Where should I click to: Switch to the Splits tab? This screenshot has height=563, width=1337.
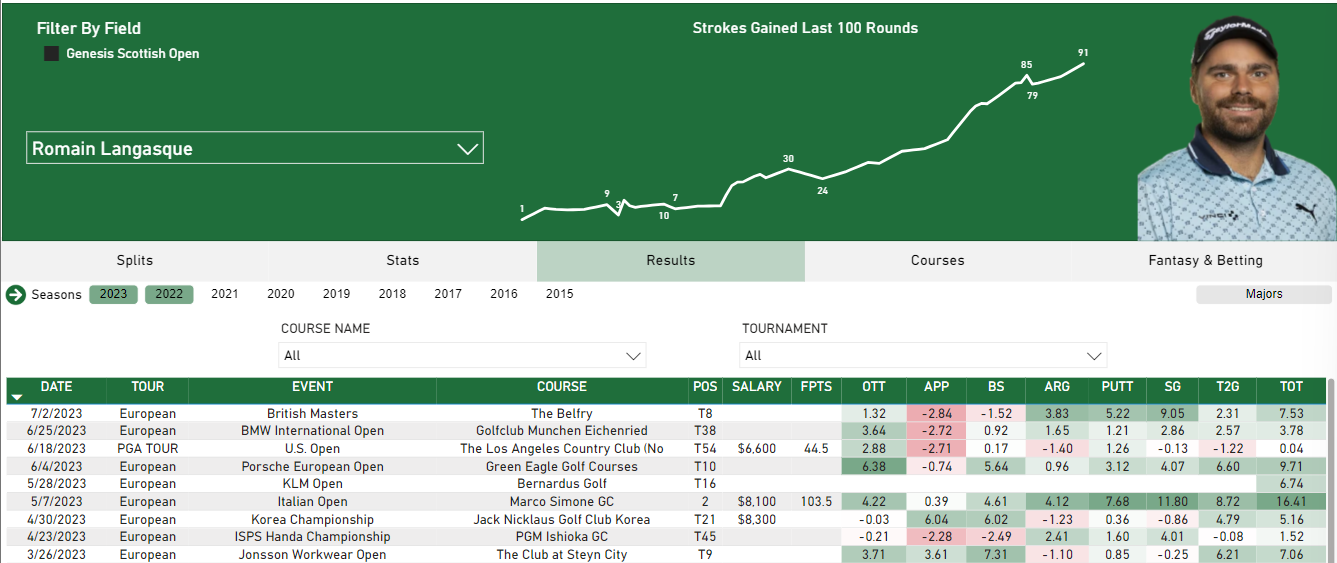135,261
